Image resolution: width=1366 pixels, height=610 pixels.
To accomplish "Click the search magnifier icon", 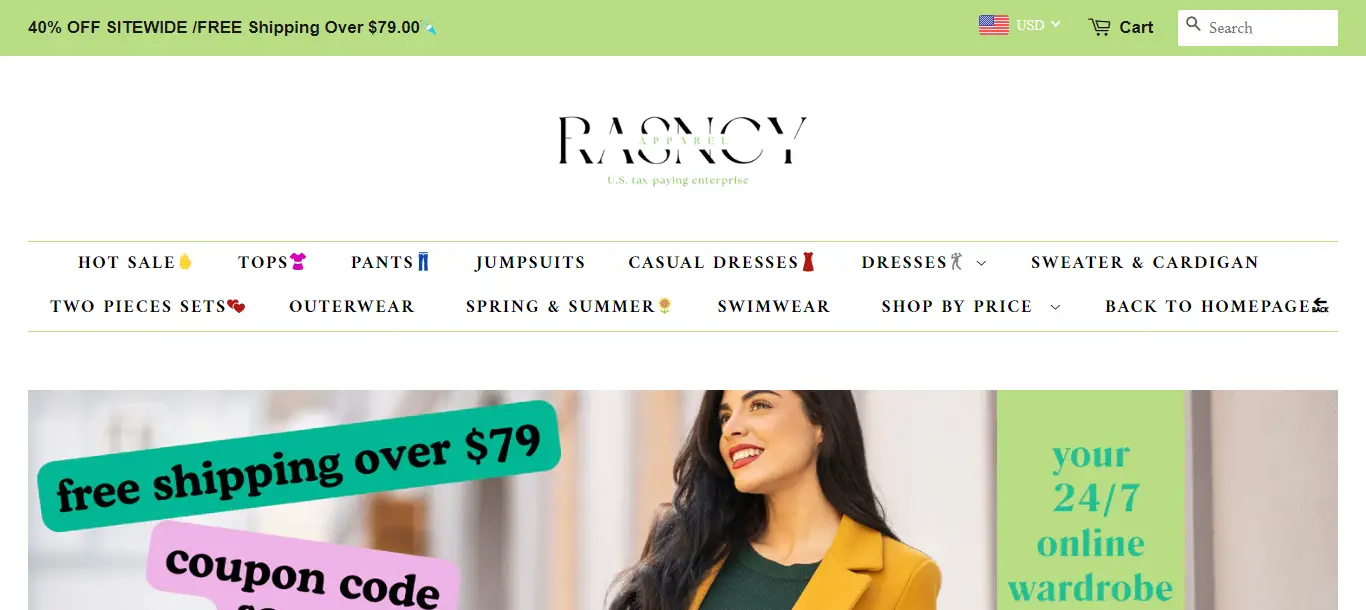I will tap(1193, 24).
